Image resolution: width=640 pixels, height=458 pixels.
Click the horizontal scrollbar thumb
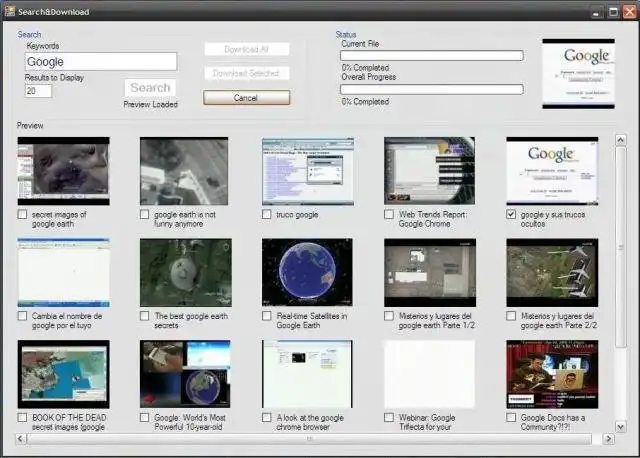(x=309, y=439)
